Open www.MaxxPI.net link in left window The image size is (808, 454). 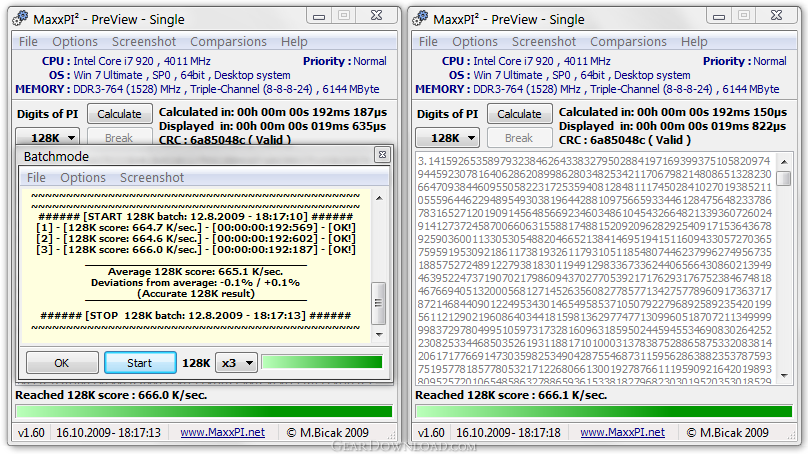tap(223, 432)
